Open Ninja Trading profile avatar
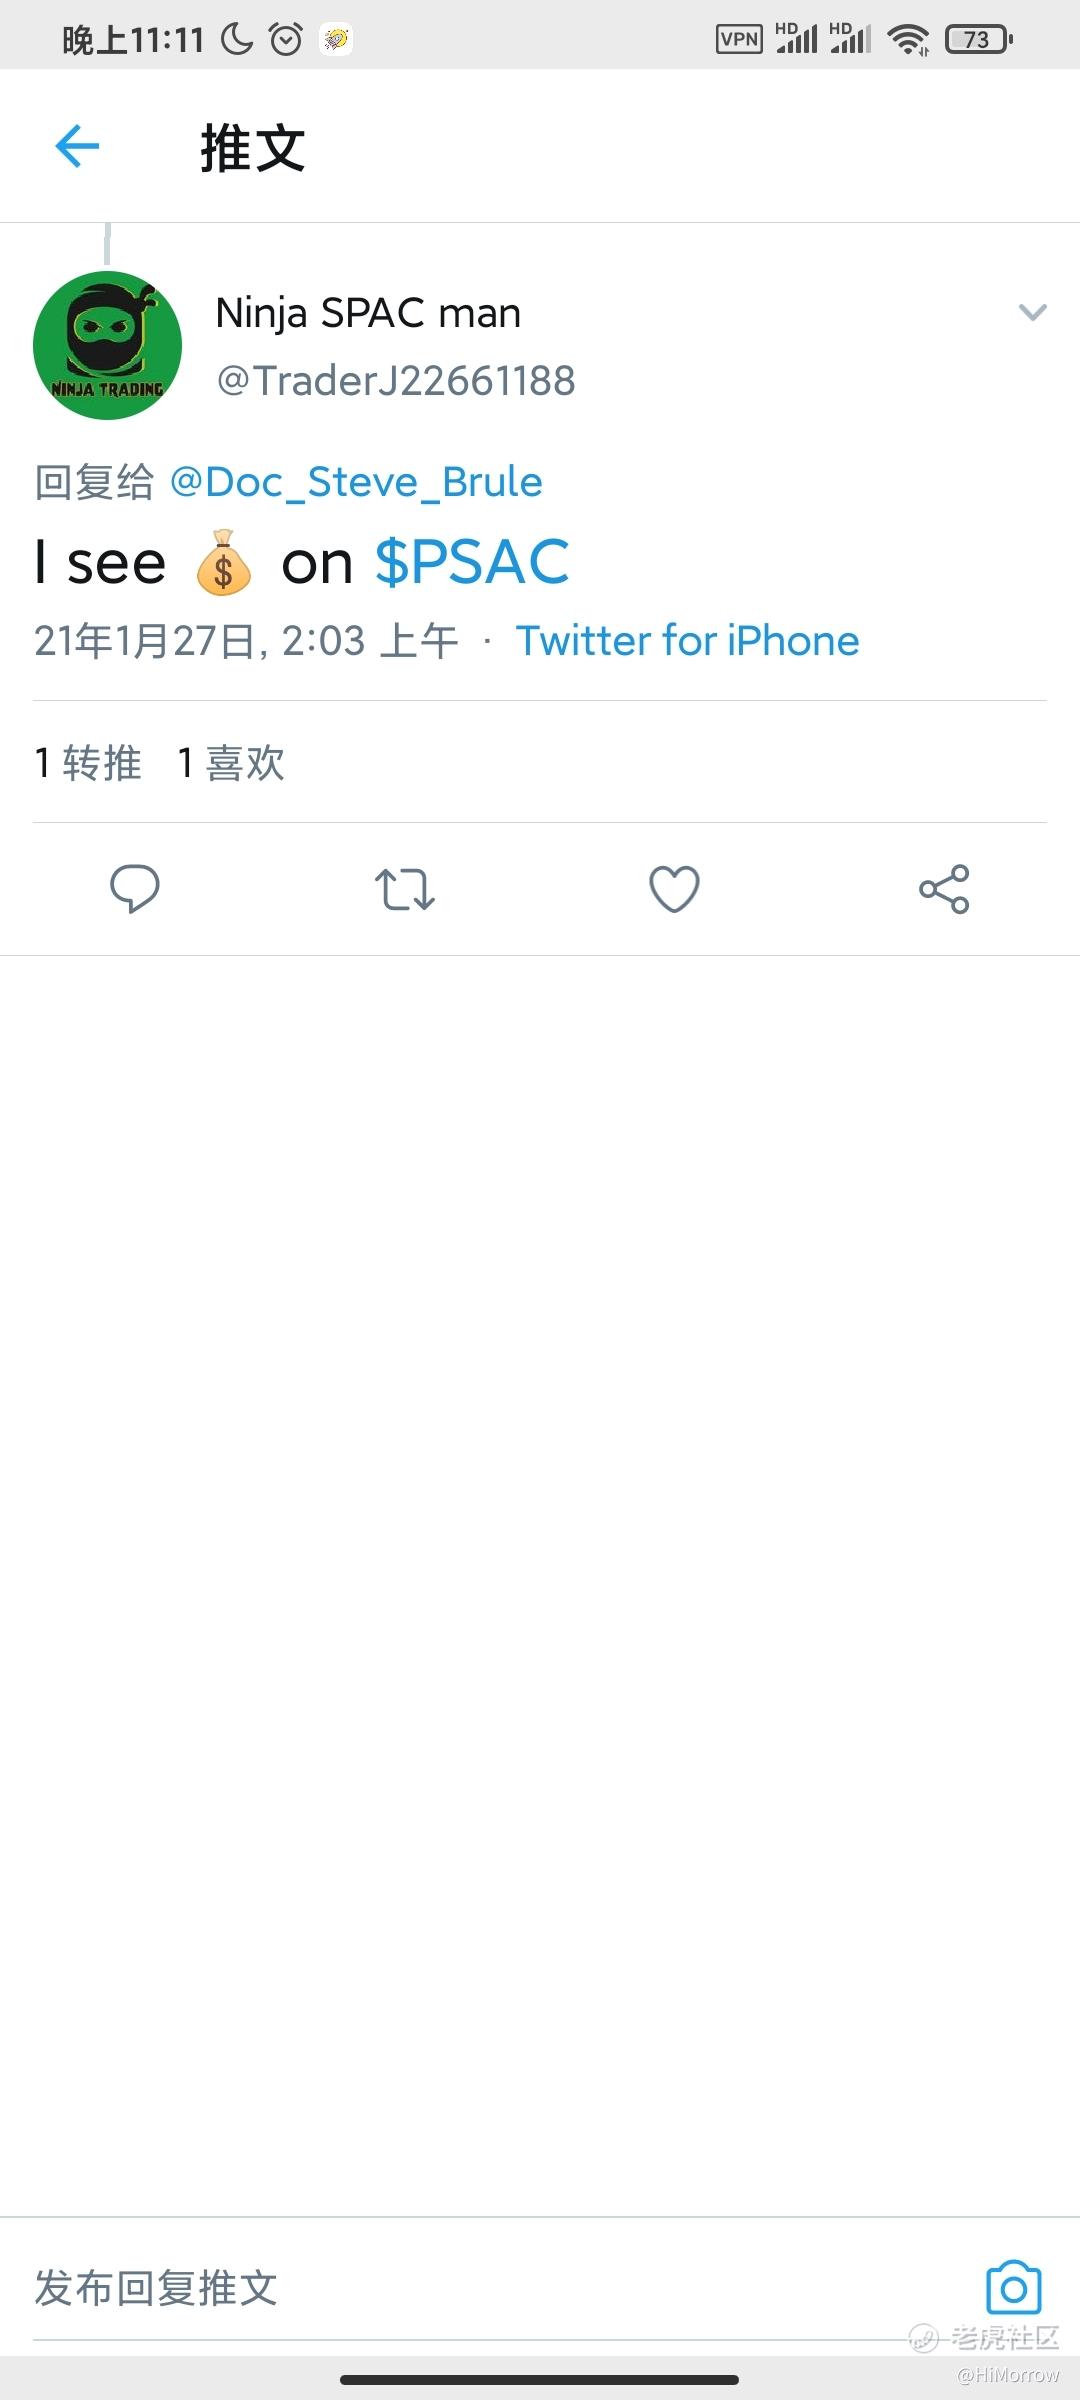The image size is (1080, 2400). [108, 346]
